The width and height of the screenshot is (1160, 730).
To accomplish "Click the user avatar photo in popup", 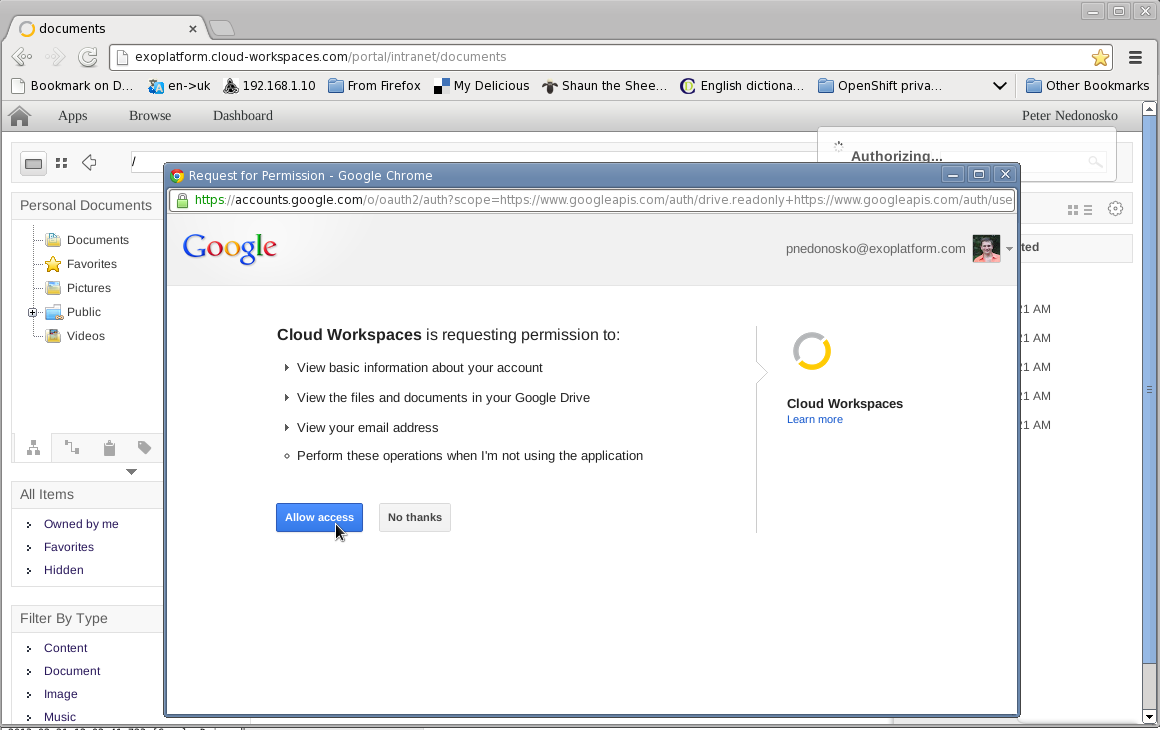I will [x=986, y=249].
